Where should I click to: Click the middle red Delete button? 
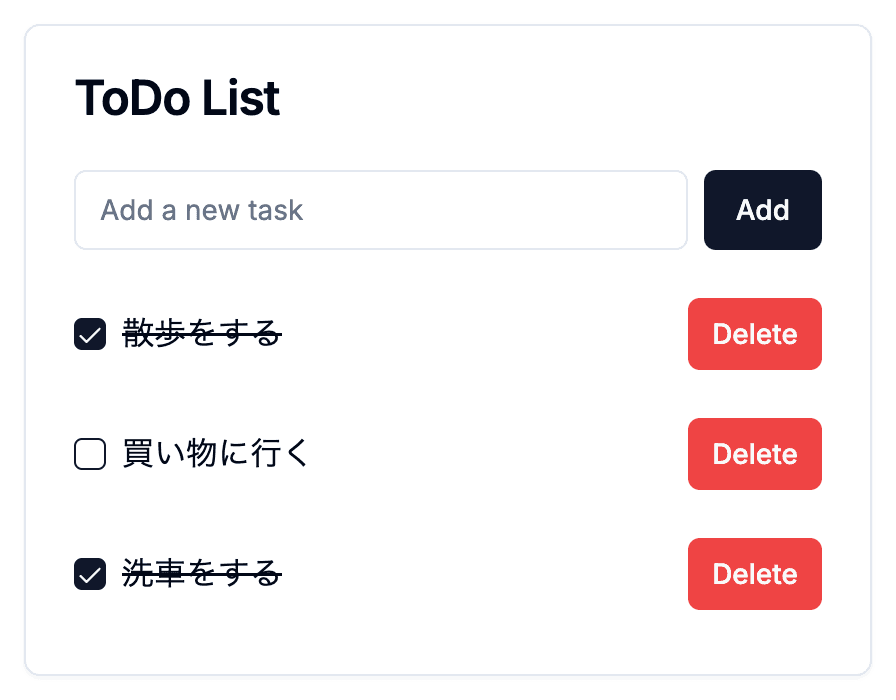click(x=754, y=454)
